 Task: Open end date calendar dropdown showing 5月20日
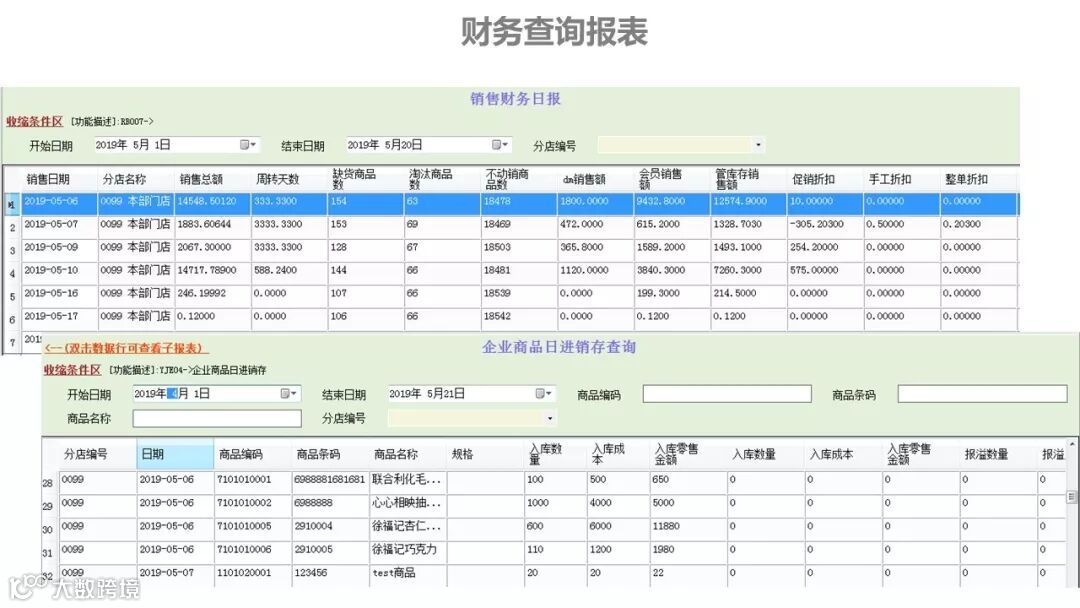[x=501, y=145]
